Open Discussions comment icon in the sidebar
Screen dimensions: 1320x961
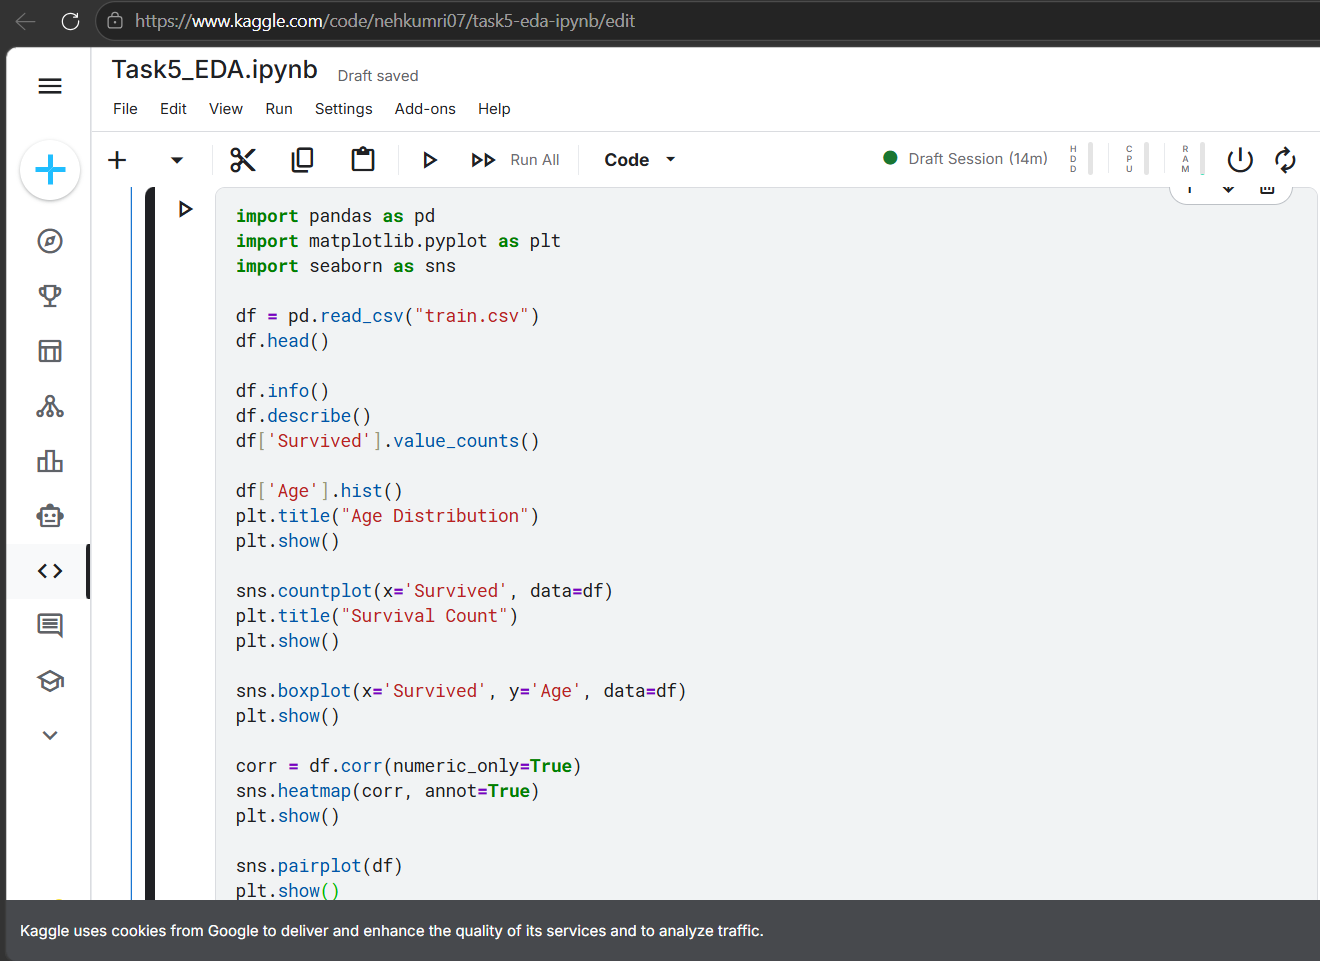(x=50, y=626)
